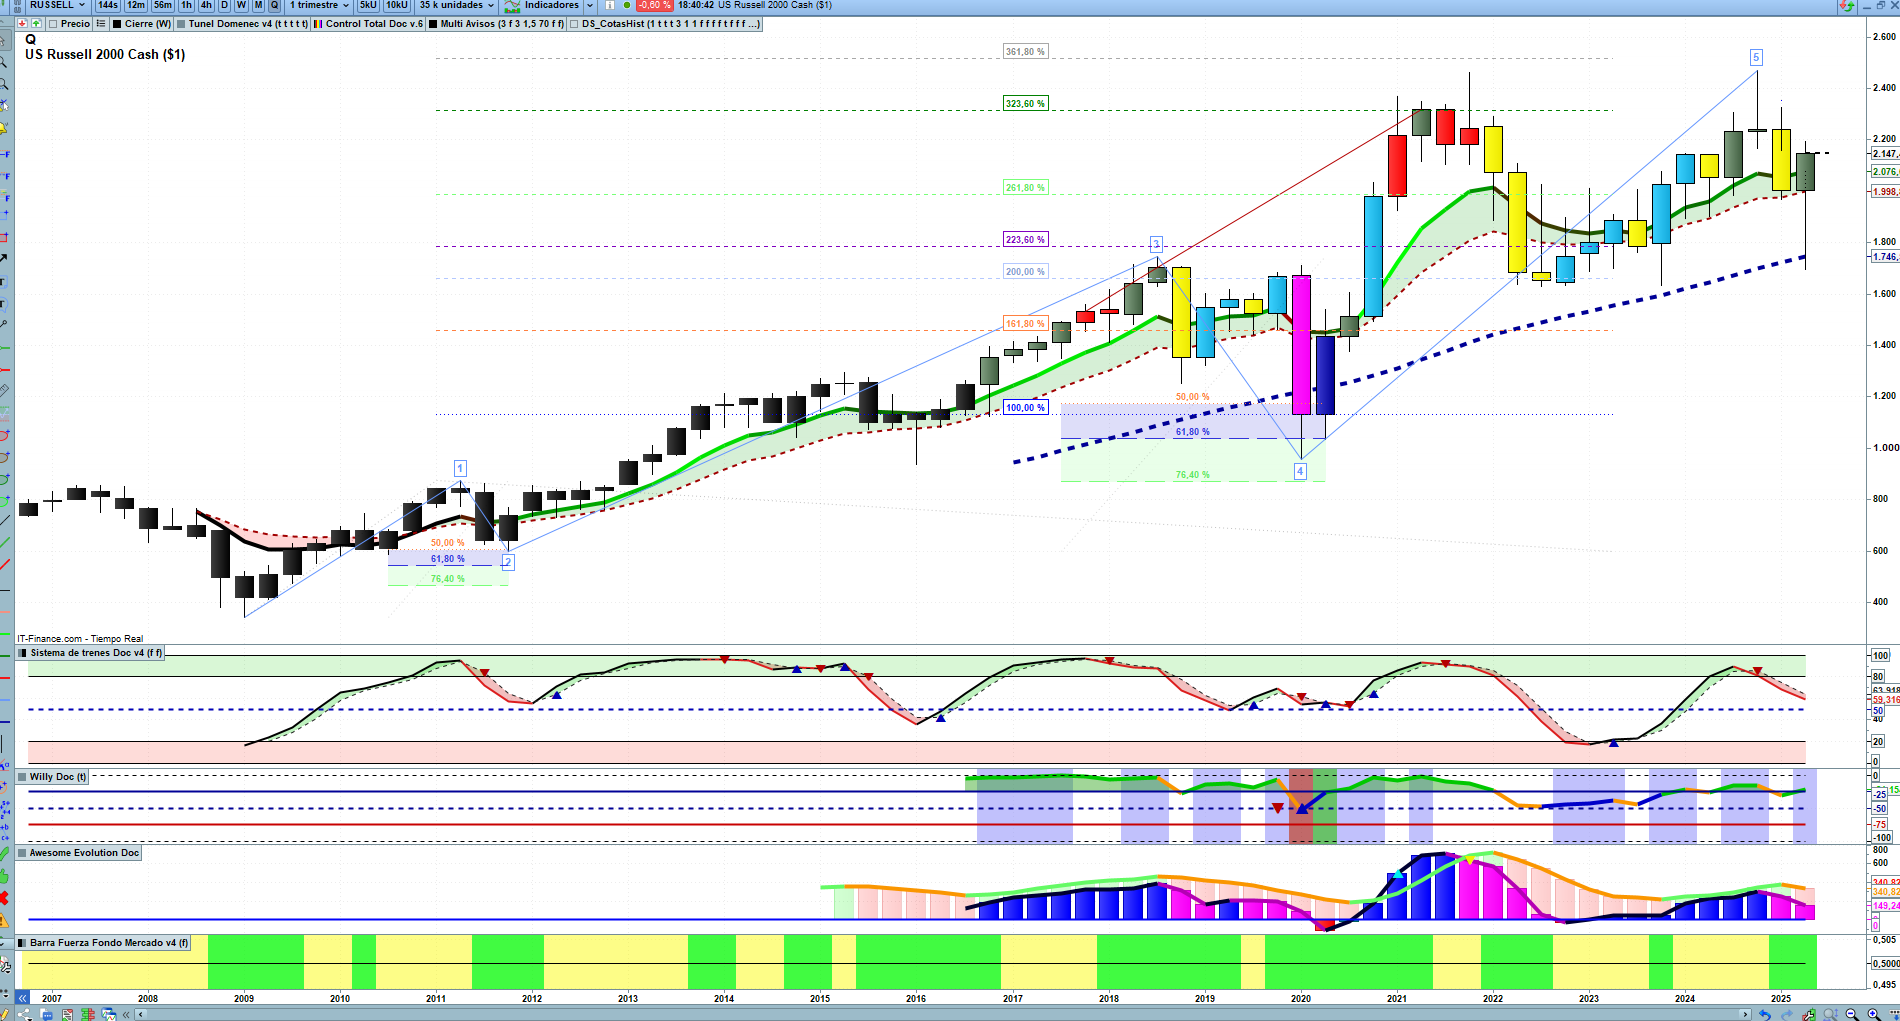Toggle the Cierre (W) indicator label
Image resolution: width=1900 pixels, height=1021 pixels.
[142, 23]
